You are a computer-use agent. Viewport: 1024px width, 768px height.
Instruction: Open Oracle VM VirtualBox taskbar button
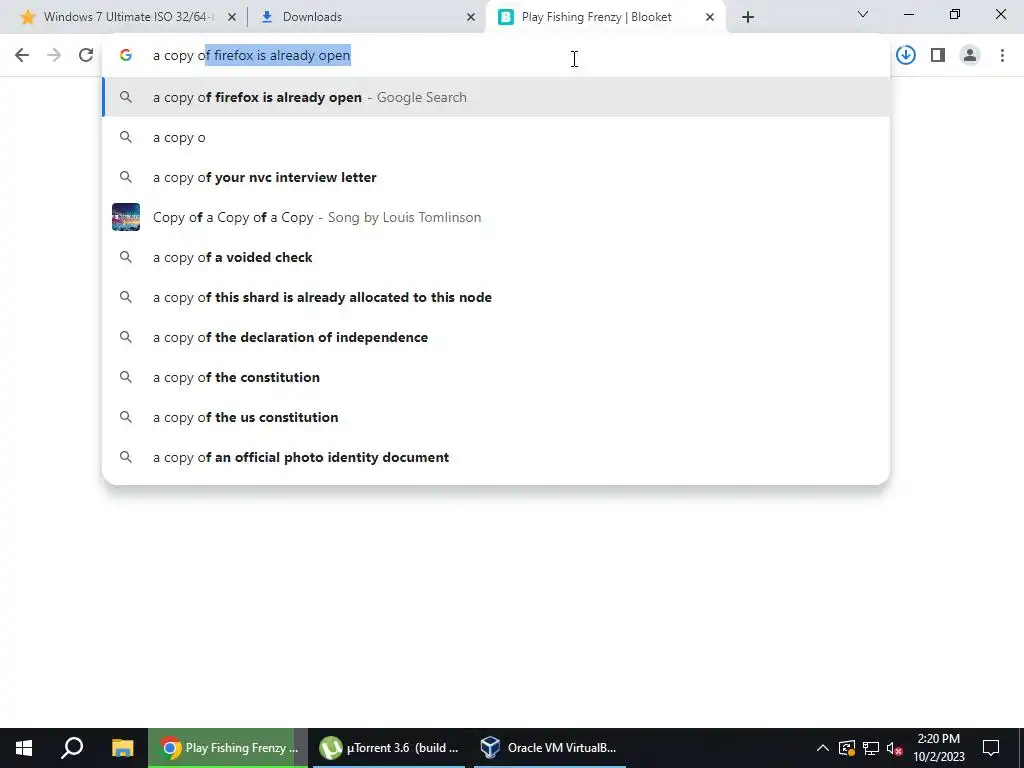(x=549, y=748)
